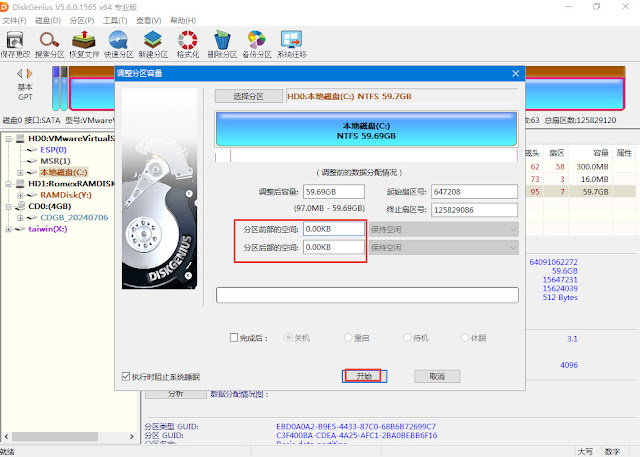Open the dropdown beside 分区后部的空间
This screenshot has height=457, width=640.
click(x=444, y=247)
